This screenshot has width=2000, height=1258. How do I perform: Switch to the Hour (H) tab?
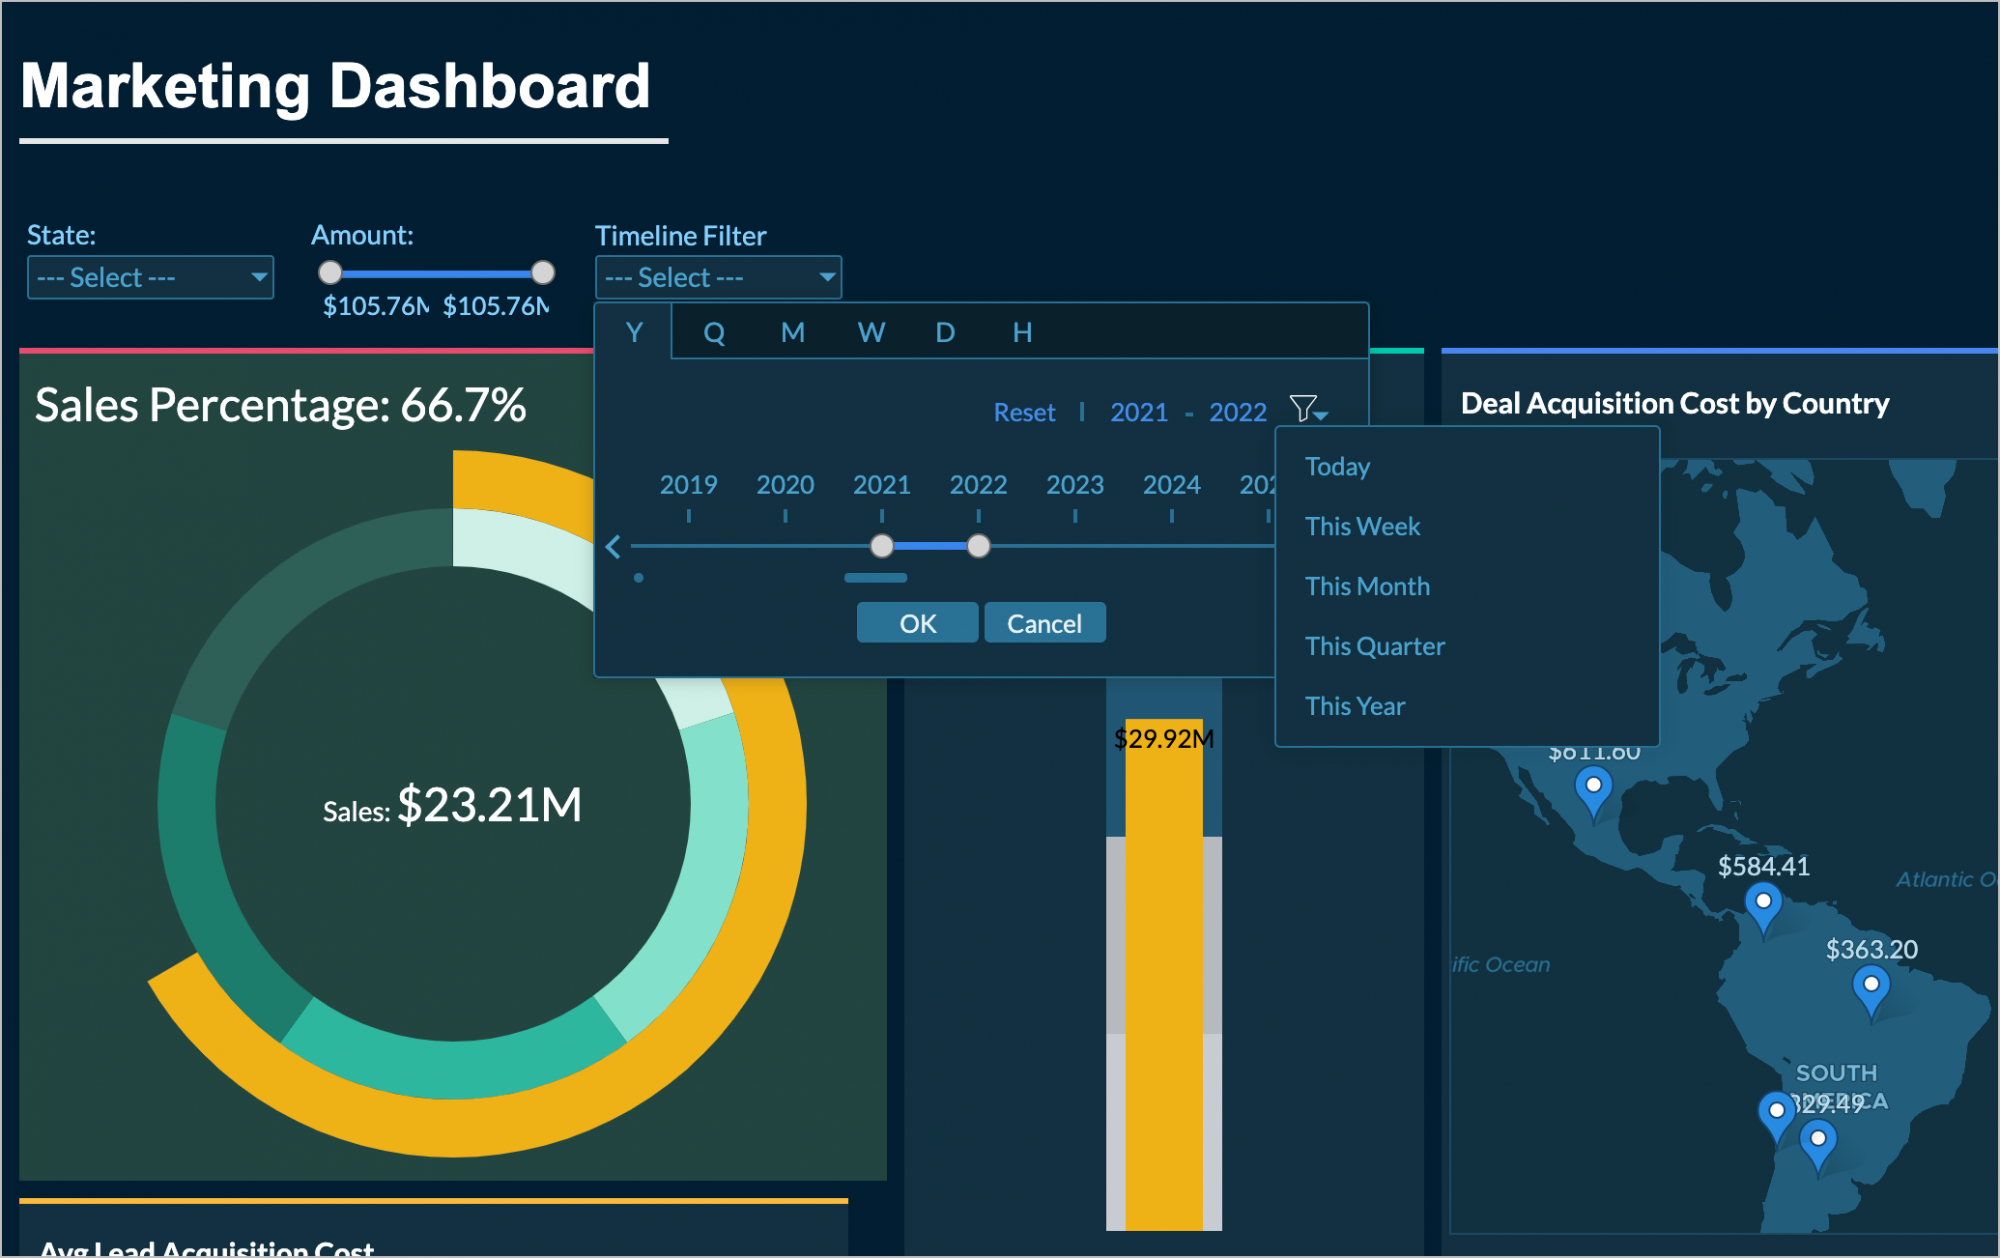point(1023,332)
